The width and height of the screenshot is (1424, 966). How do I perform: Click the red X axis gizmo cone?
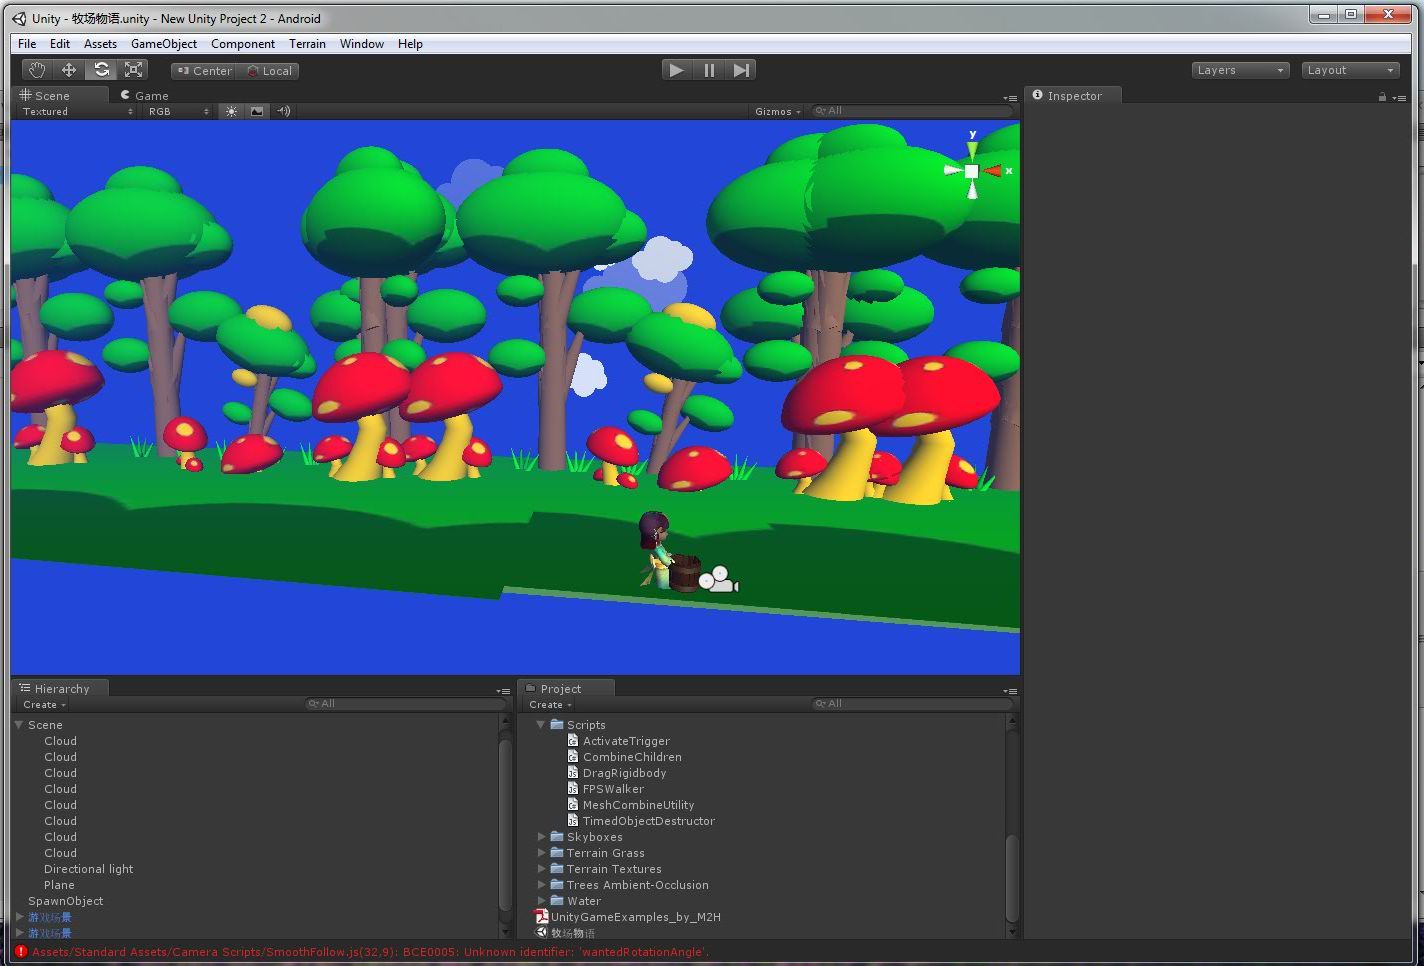click(x=993, y=171)
